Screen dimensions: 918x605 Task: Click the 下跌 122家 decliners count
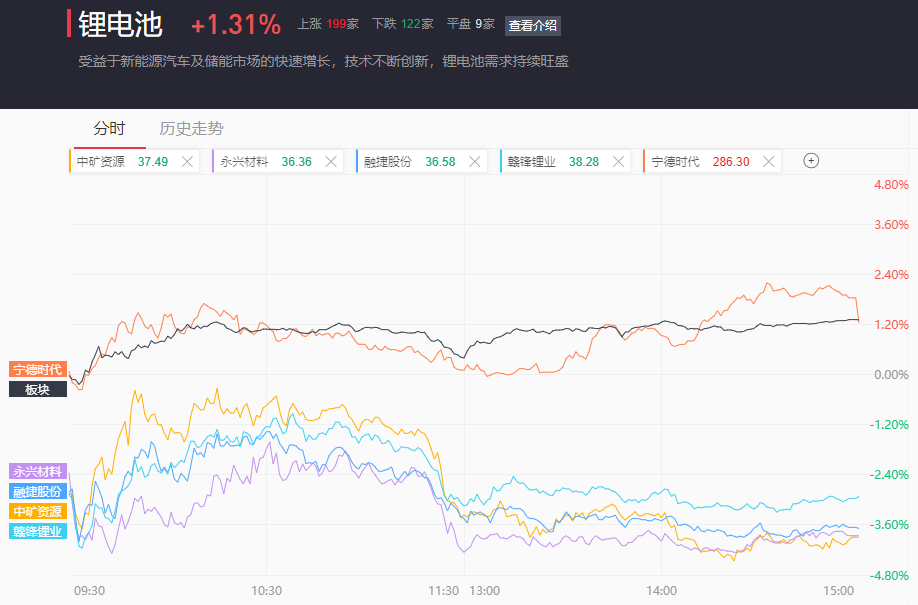click(402, 24)
